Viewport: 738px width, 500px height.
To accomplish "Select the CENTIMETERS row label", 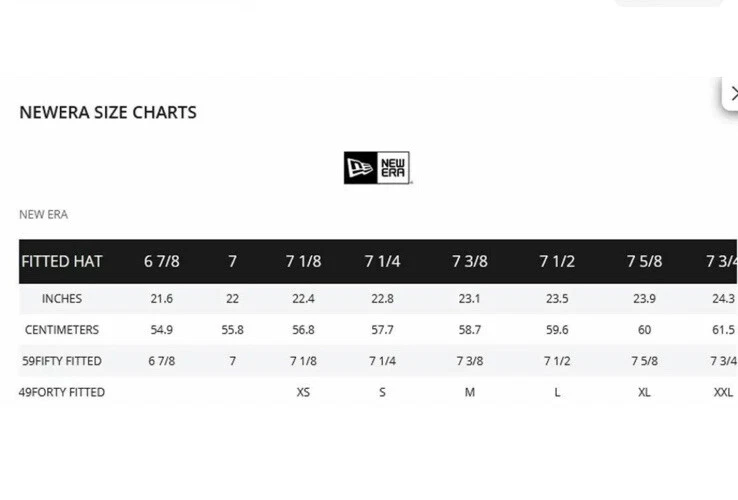I will [62, 330].
